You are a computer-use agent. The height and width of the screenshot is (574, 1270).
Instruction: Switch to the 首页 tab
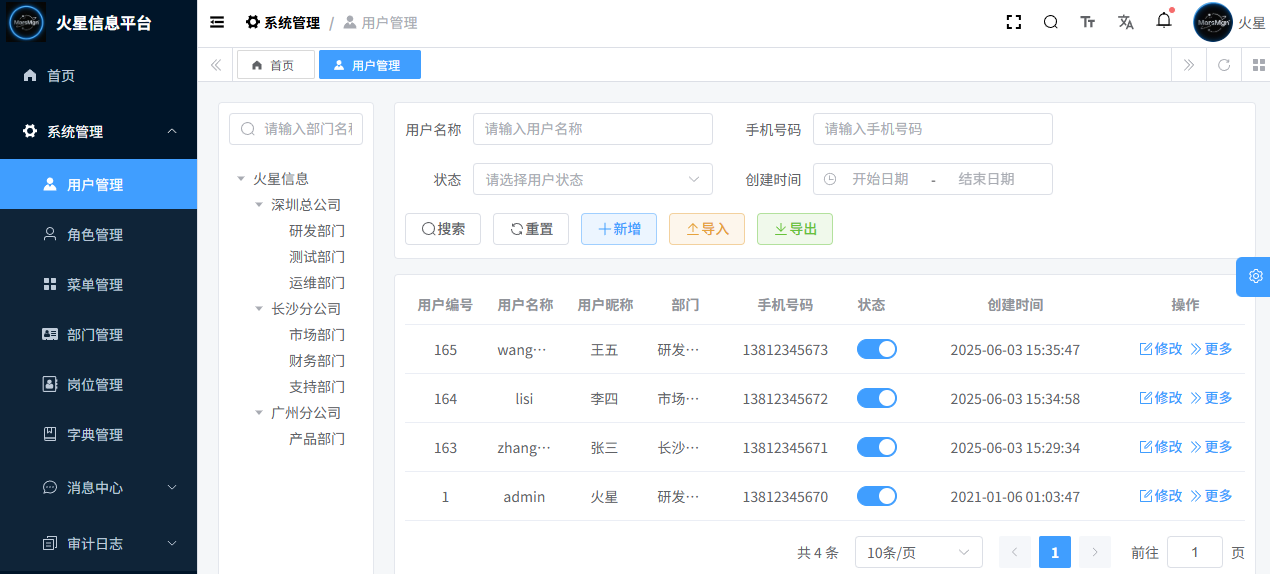tap(275, 65)
